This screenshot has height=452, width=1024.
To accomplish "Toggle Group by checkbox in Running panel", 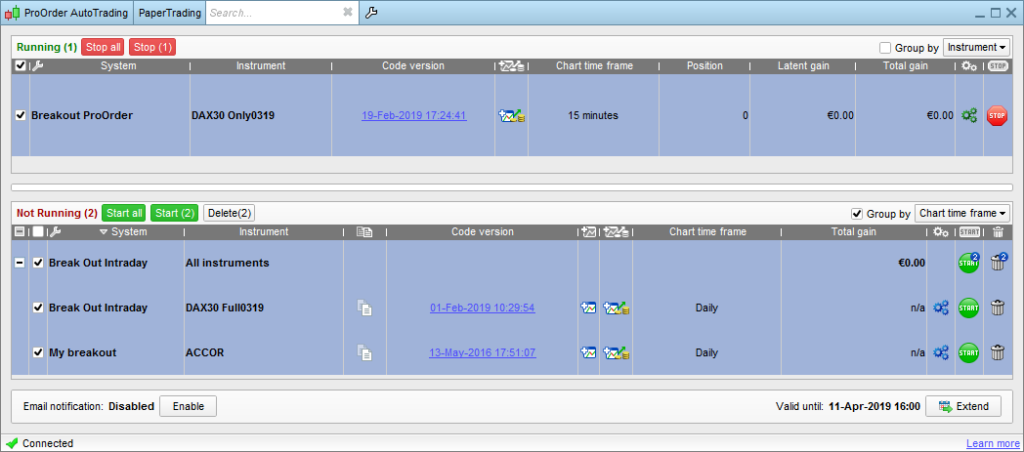I will 886,48.
